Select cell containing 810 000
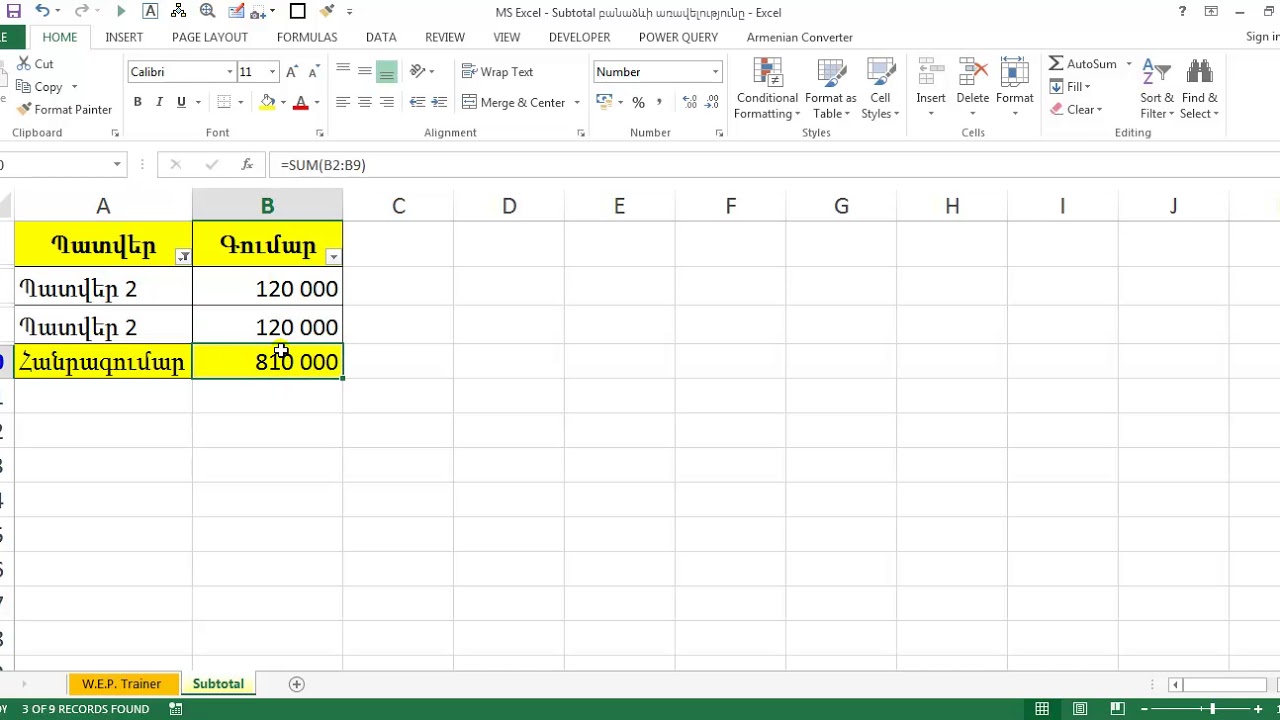The width and height of the screenshot is (1280, 720). click(x=267, y=362)
